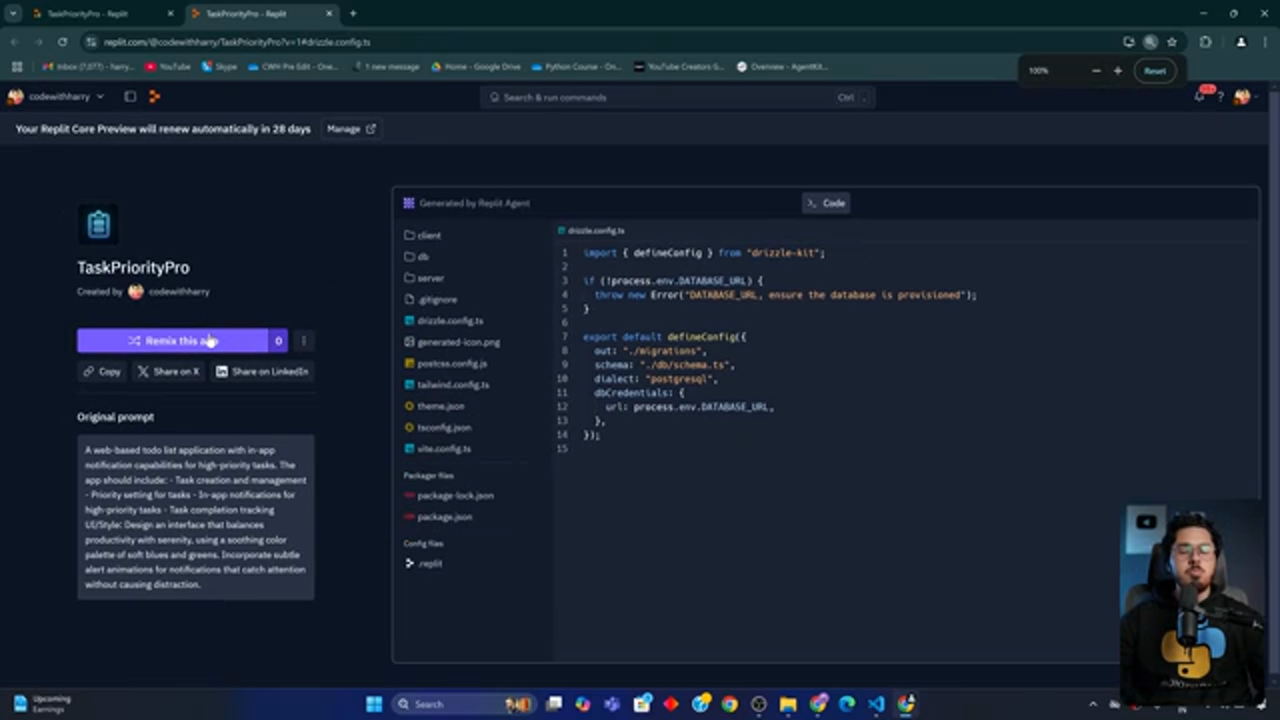Image resolution: width=1280 pixels, height=720 pixels.
Task: Open the Overview - AgentKit bookmark
Action: point(780,67)
